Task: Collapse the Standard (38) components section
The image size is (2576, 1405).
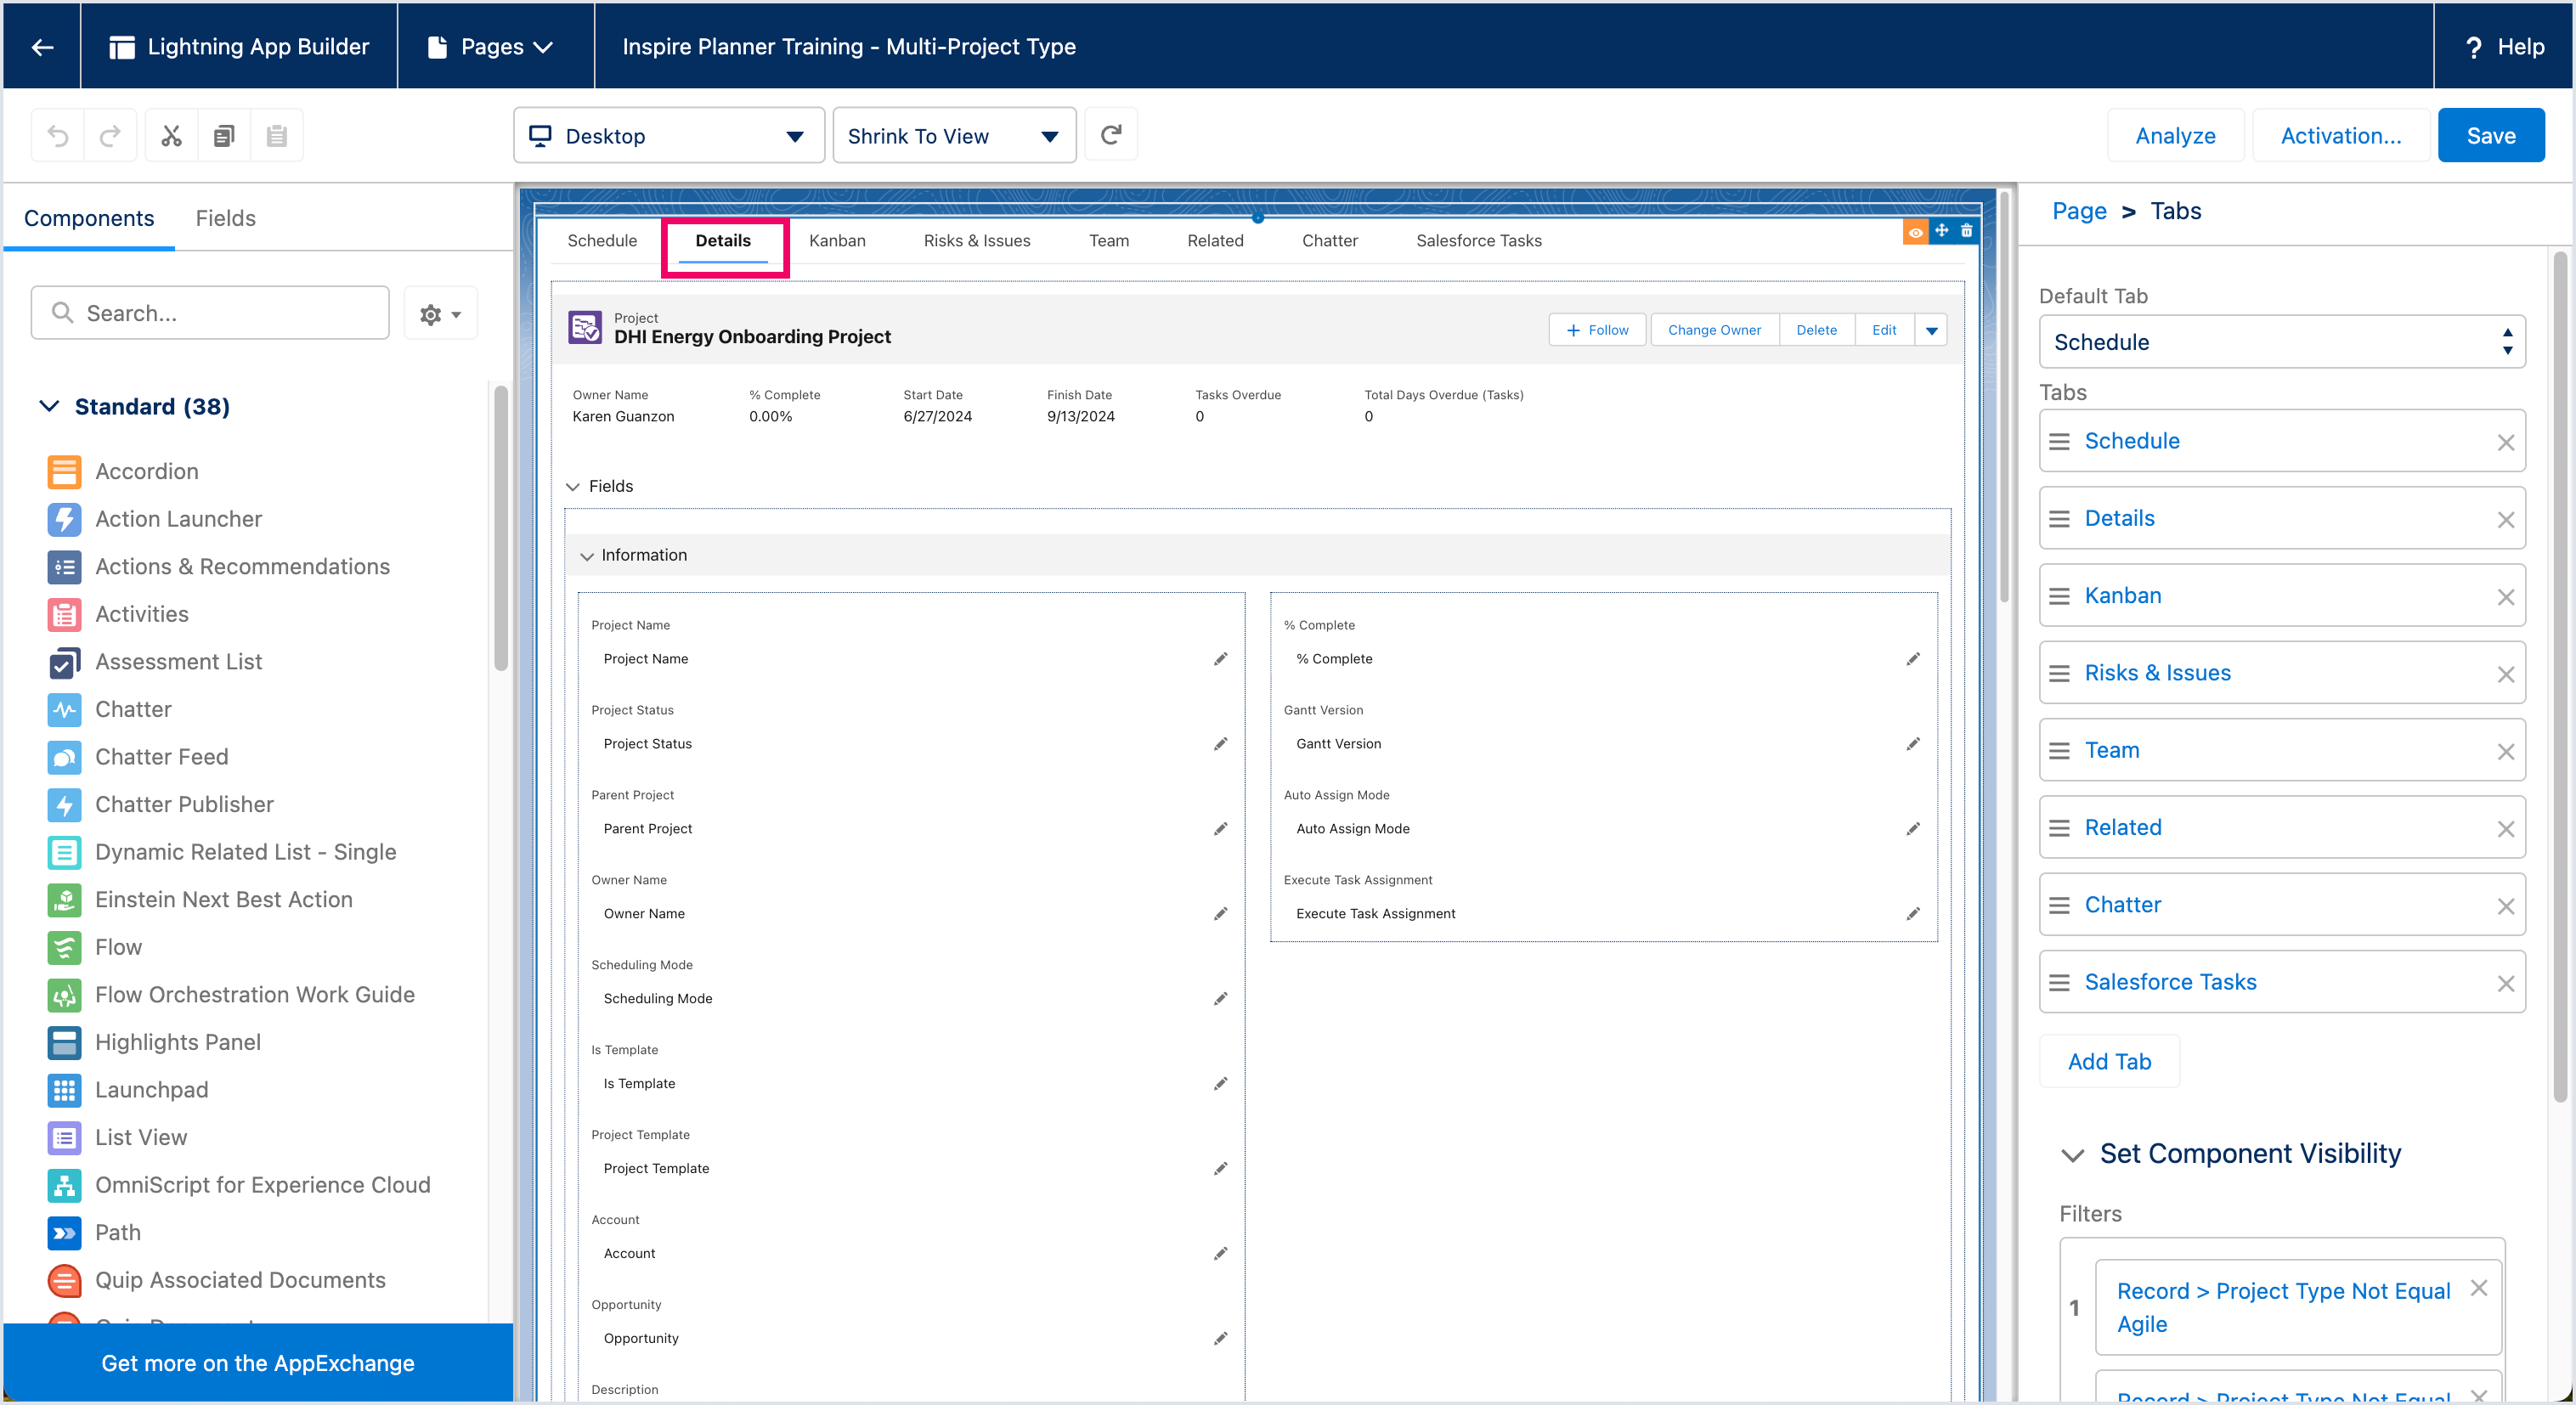Action: (49, 406)
